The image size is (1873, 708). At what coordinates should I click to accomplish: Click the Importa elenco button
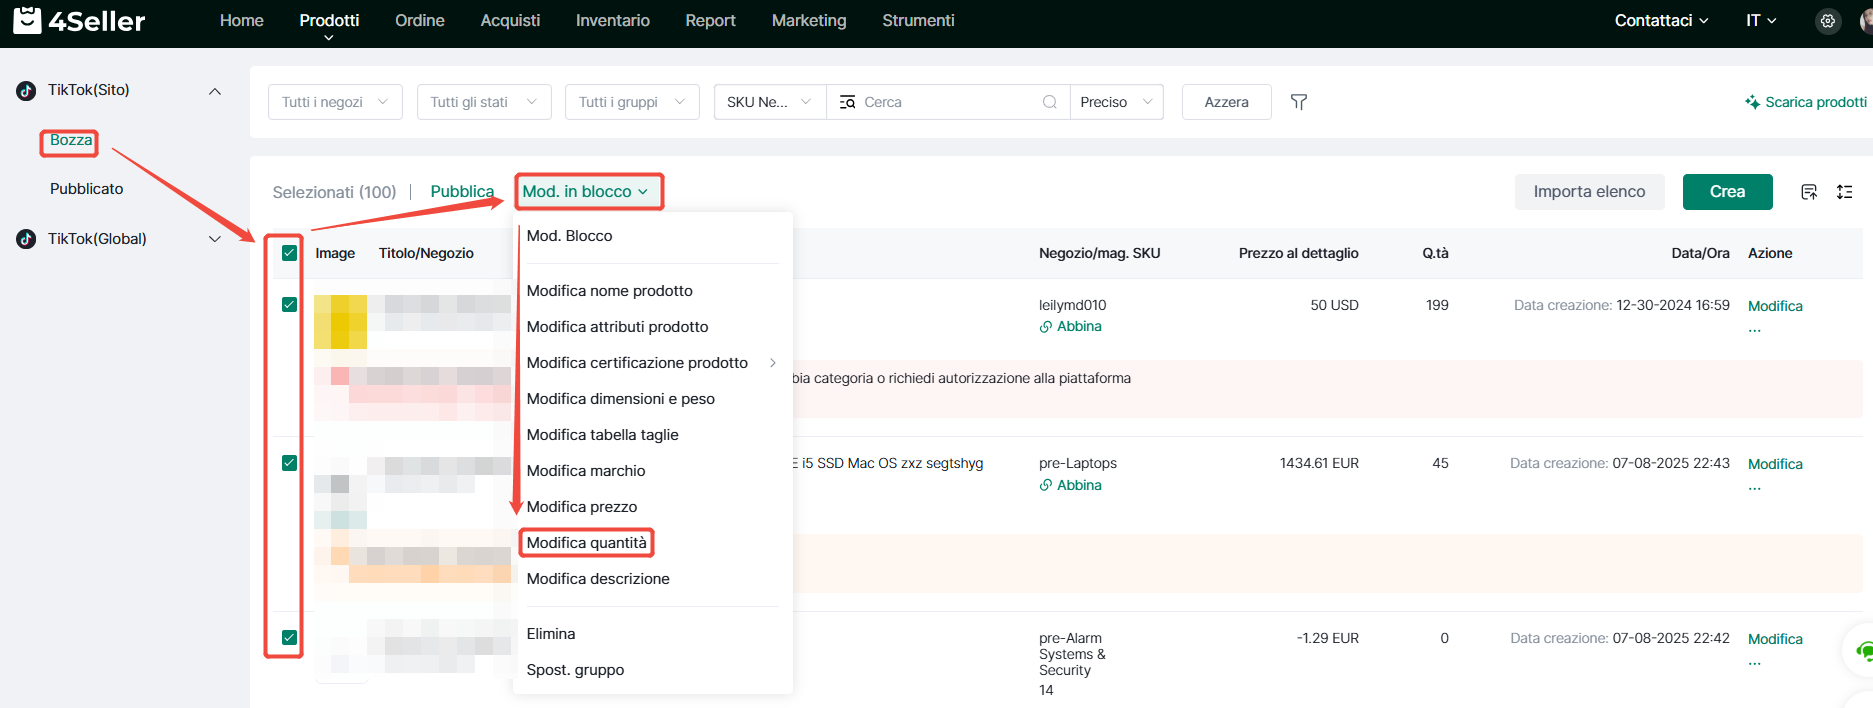1589,192
